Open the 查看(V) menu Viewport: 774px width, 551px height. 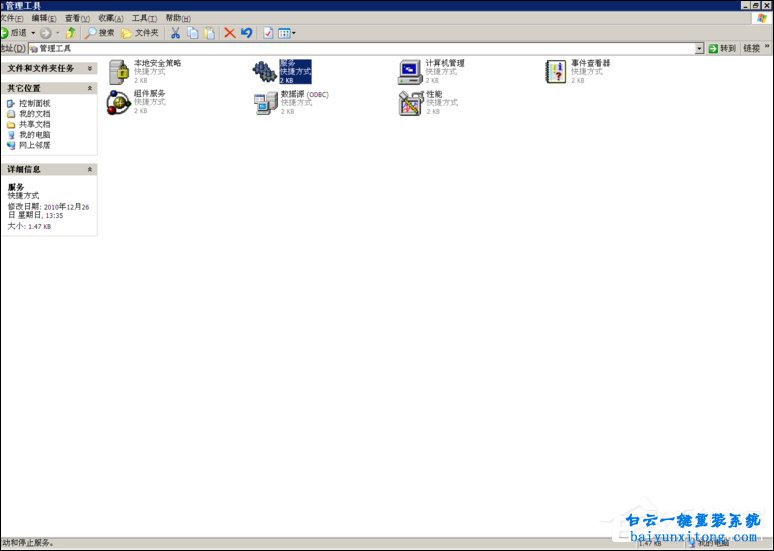point(77,18)
